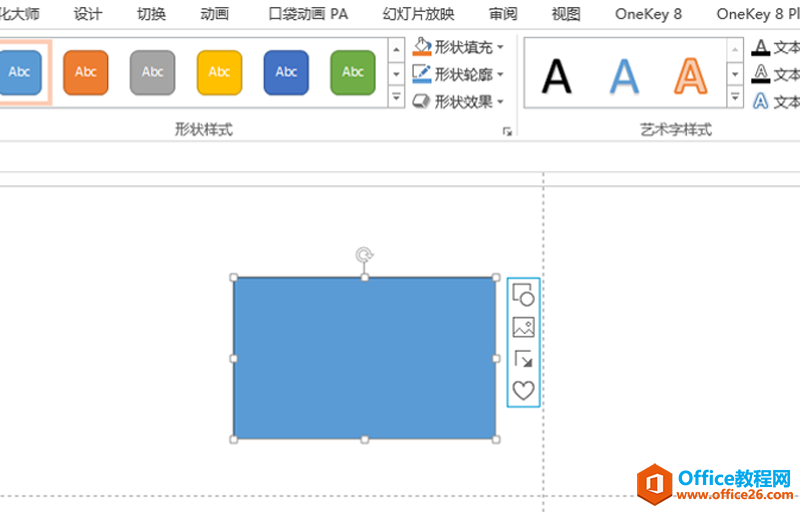Open the 口袋动画 PA tab
This screenshot has height=512, width=800.
pos(308,14)
